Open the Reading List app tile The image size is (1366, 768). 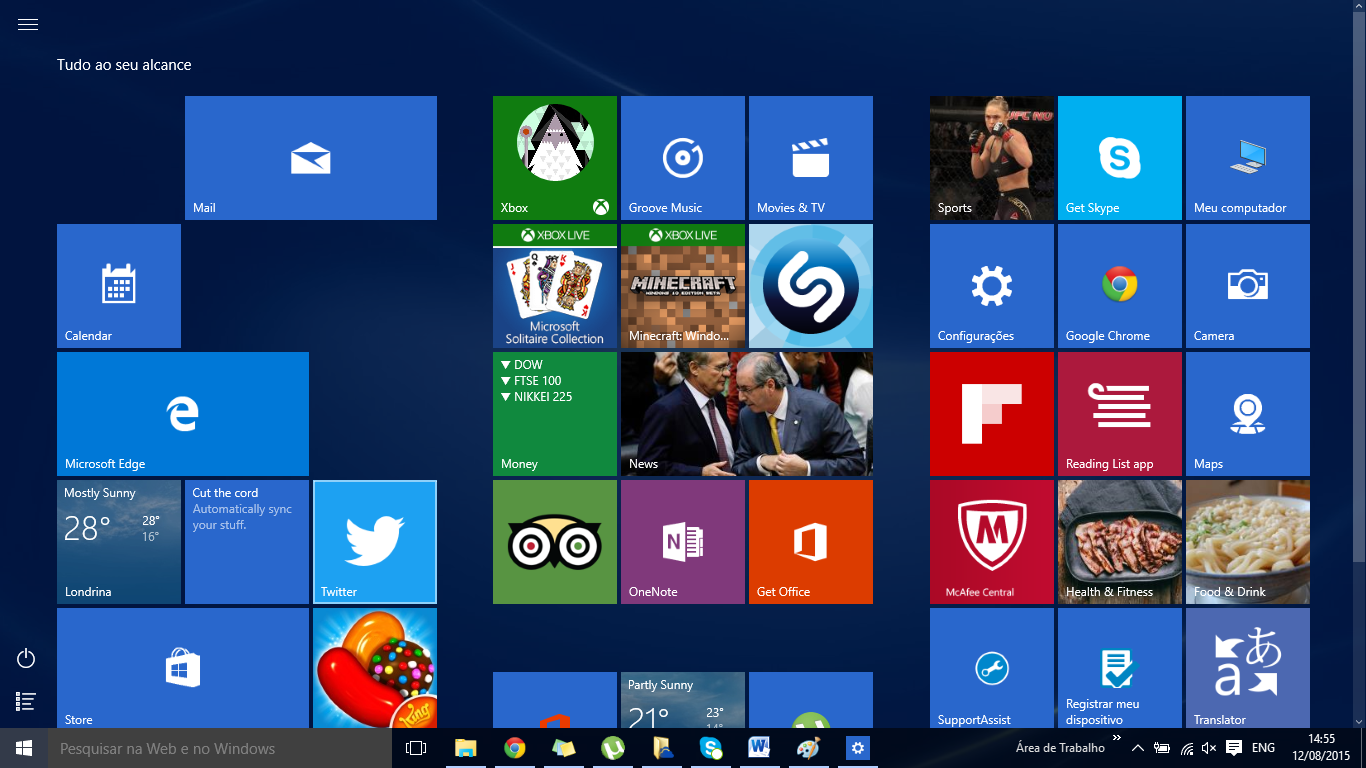coord(1120,414)
